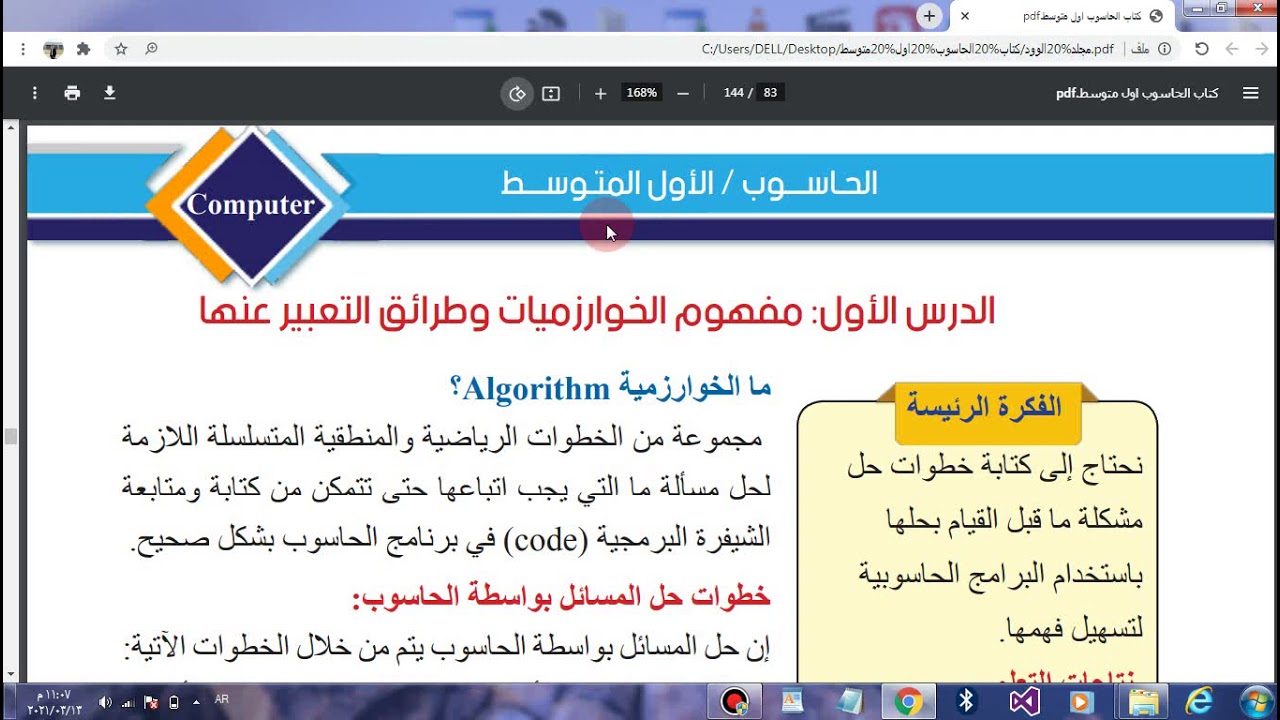Click the current page number field 83
The width and height of the screenshot is (1280, 720).
point(770,93)
